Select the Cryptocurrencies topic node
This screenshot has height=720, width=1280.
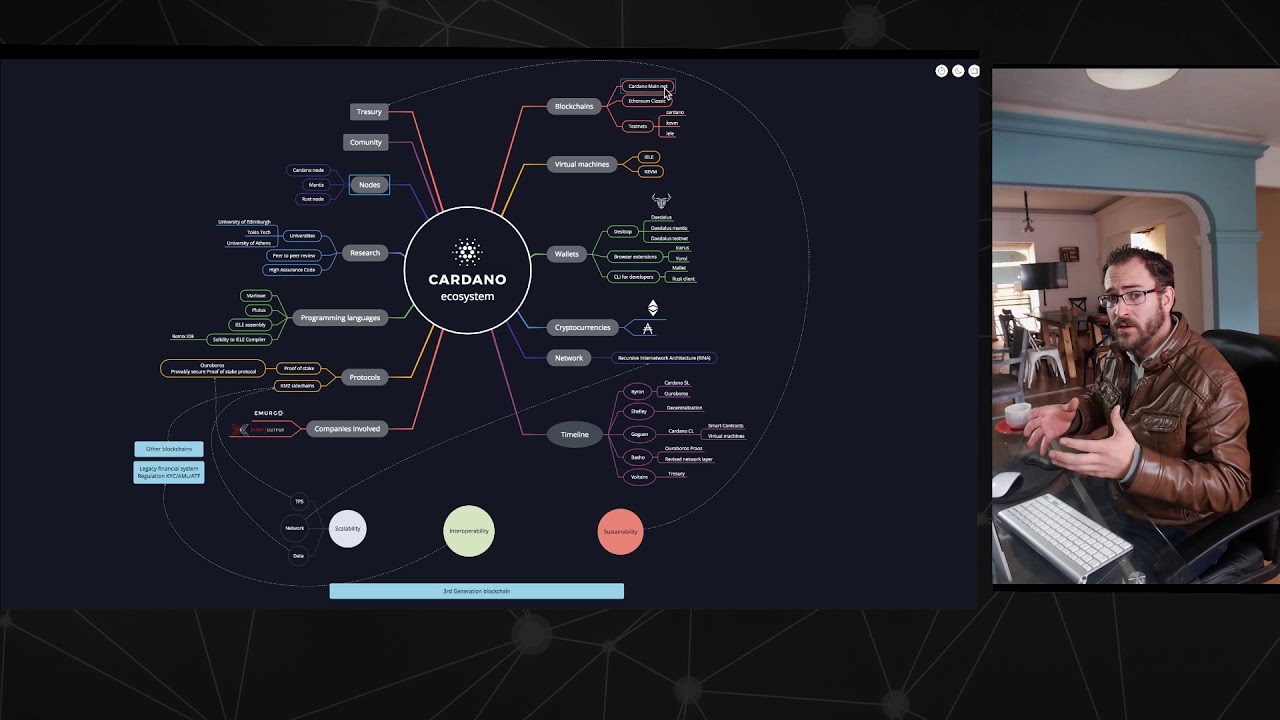[x=583, y=327]
